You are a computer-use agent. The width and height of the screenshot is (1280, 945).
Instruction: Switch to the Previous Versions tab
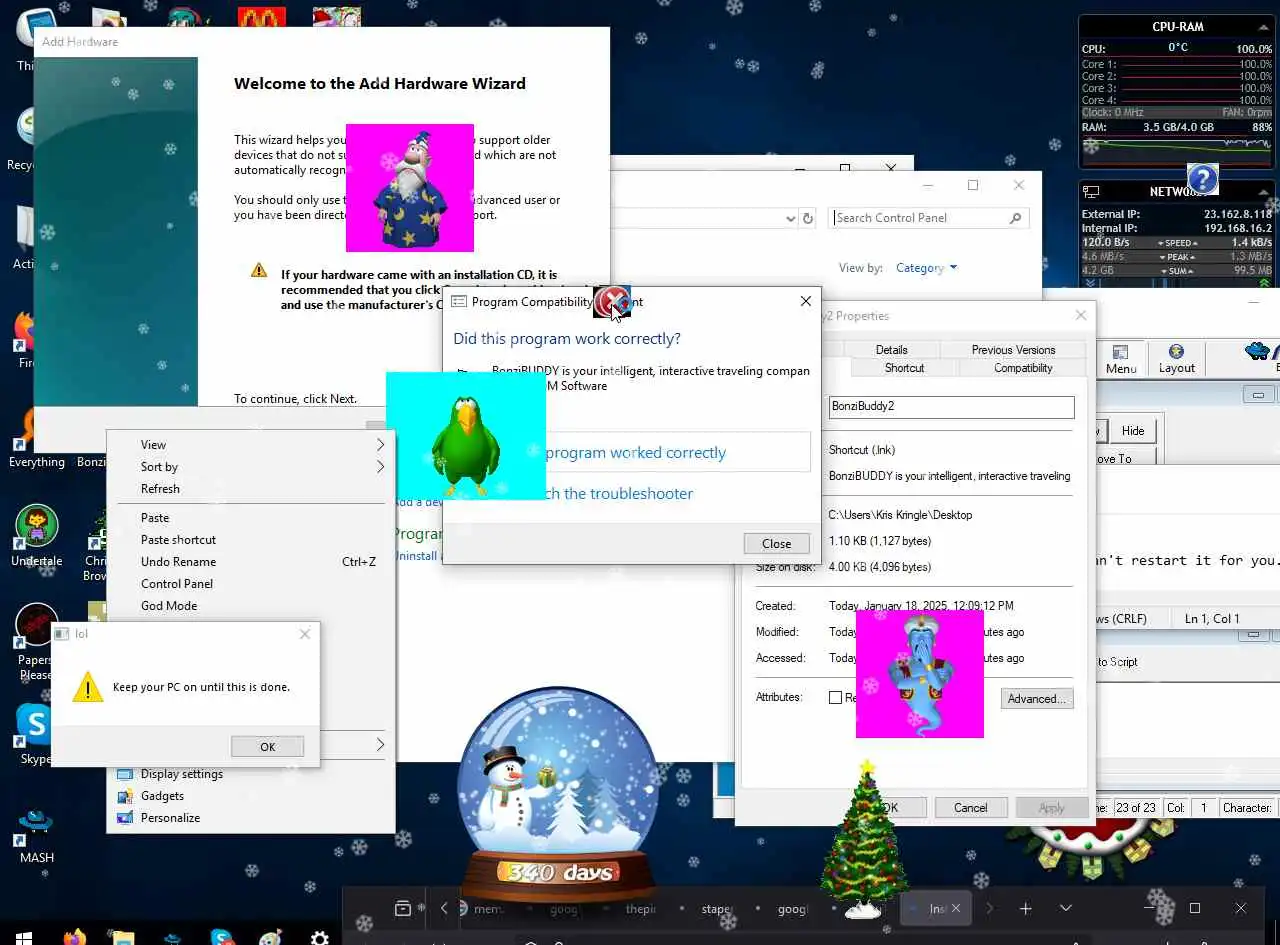coord(1013,350)
